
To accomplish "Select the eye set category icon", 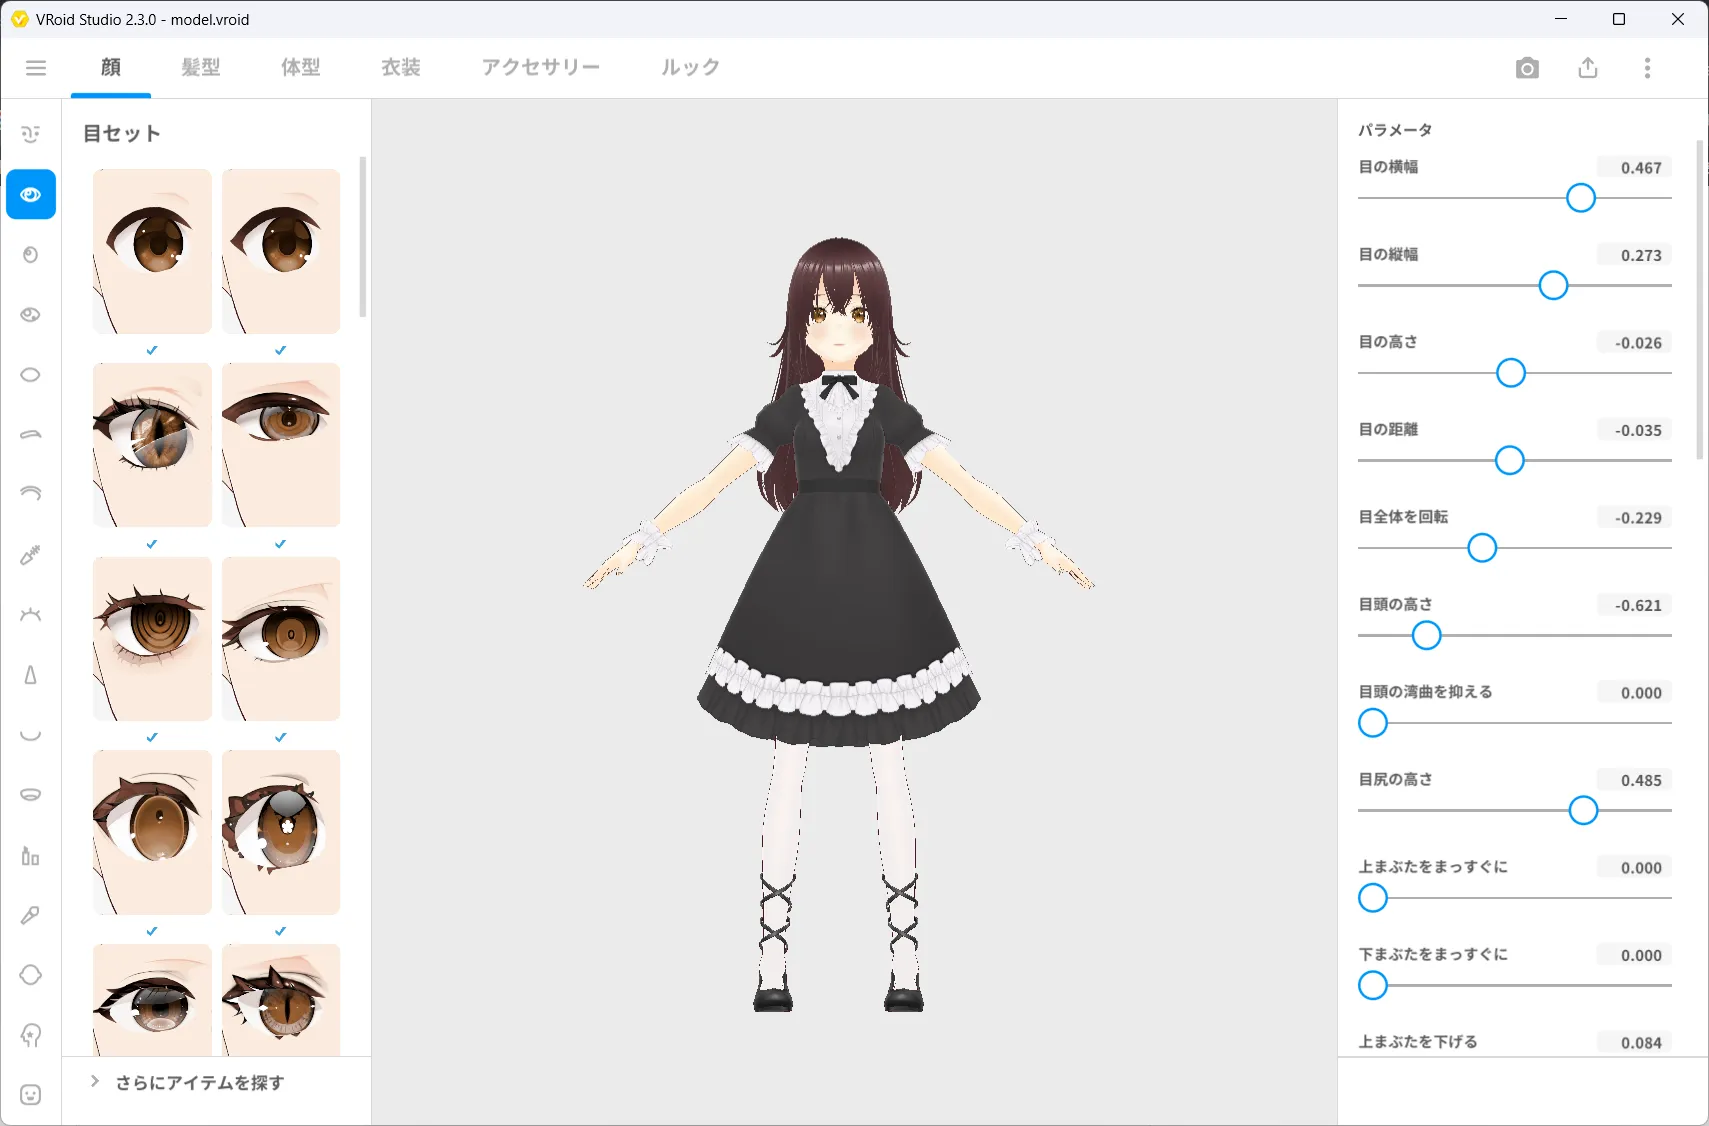I will (x=31, y=194).
